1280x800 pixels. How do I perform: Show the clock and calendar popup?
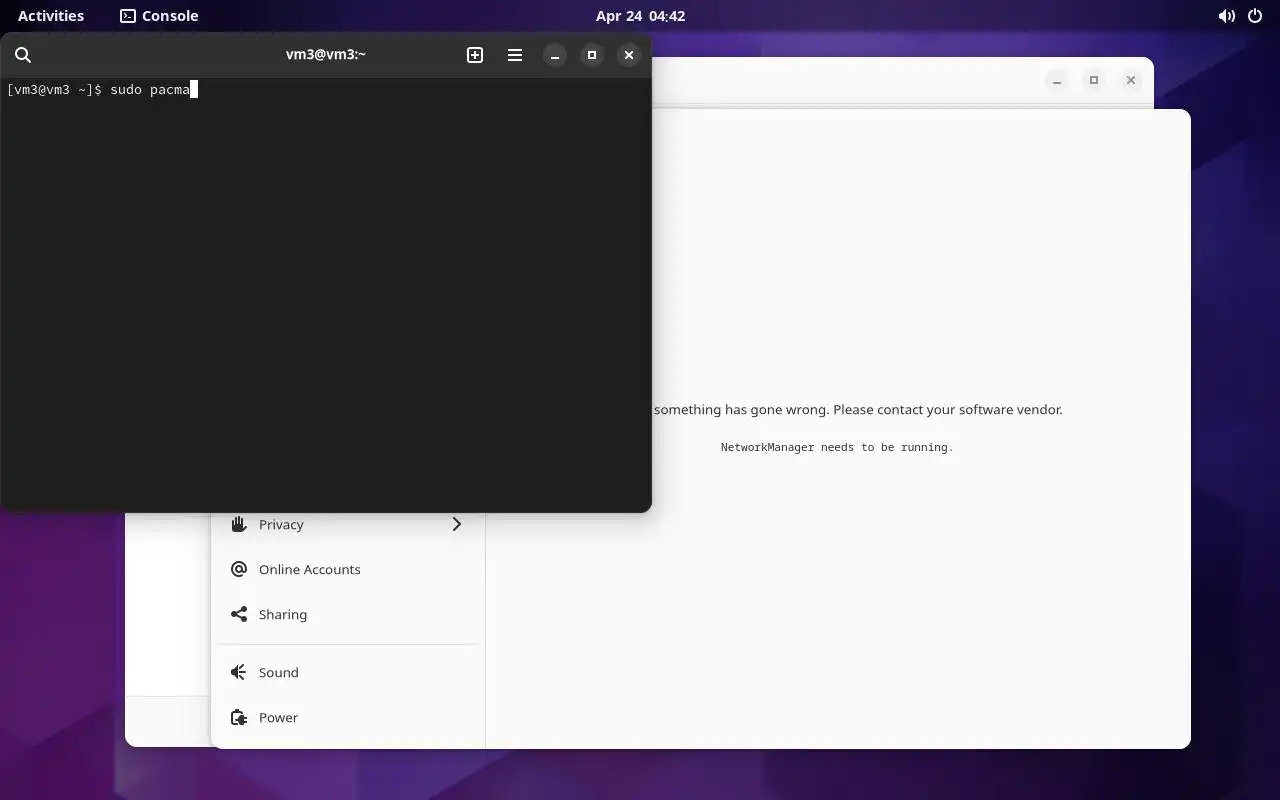(x=640, y=16)
